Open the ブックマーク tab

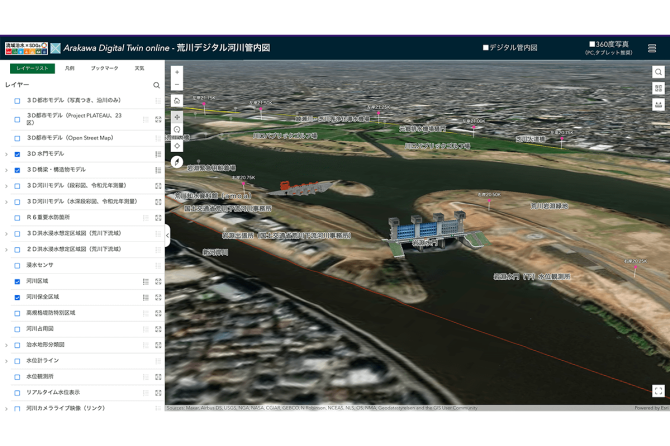[x=104, y=68]
